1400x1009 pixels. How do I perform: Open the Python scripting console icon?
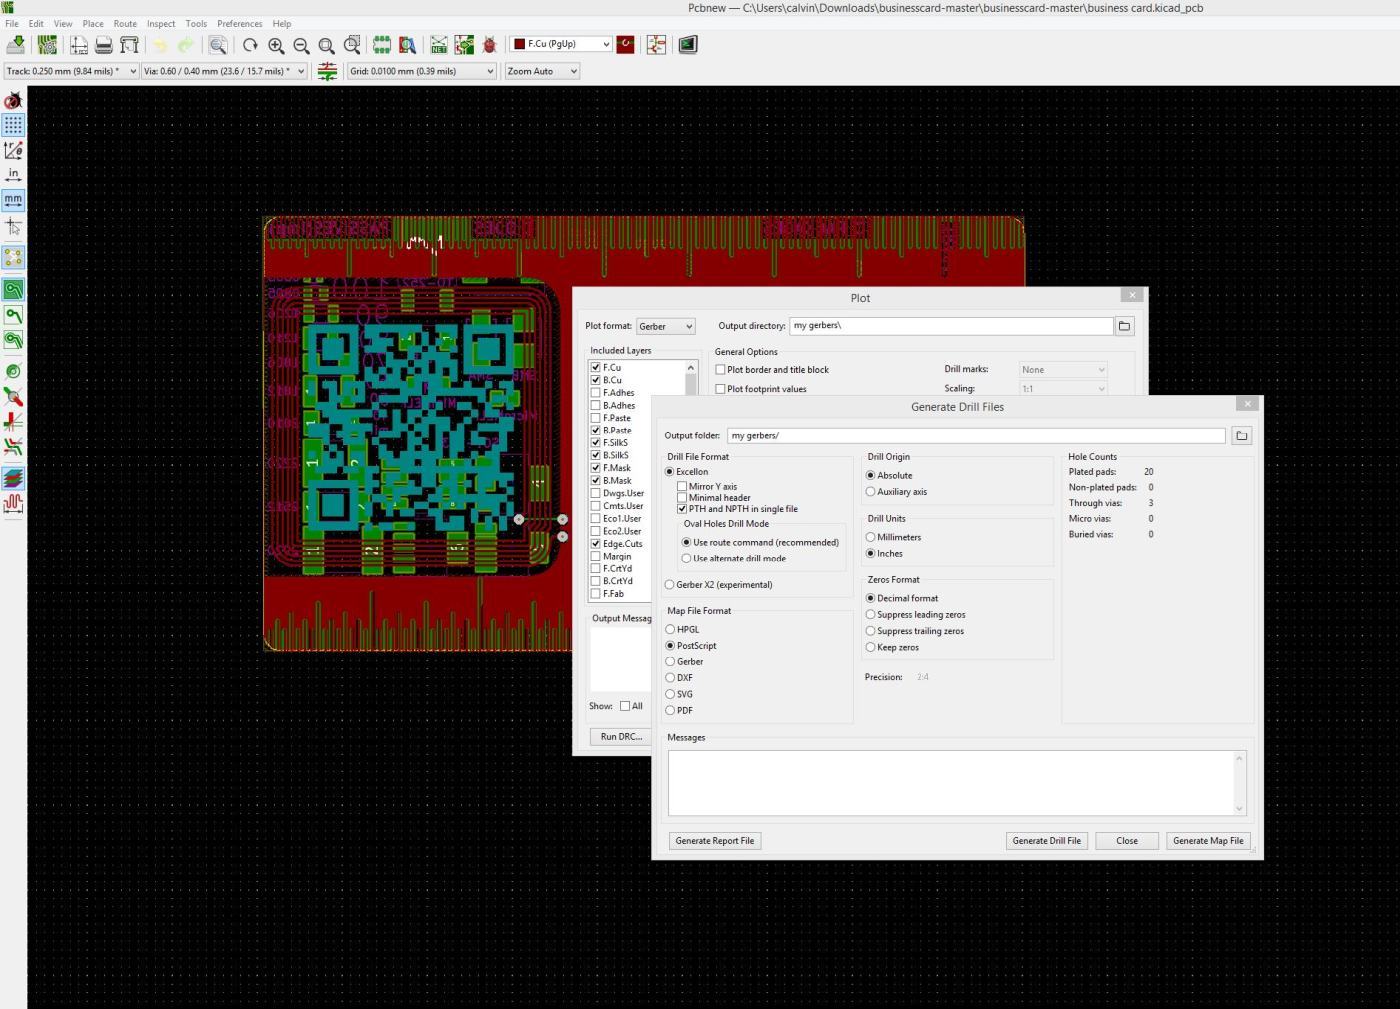[x=688, y=45]
